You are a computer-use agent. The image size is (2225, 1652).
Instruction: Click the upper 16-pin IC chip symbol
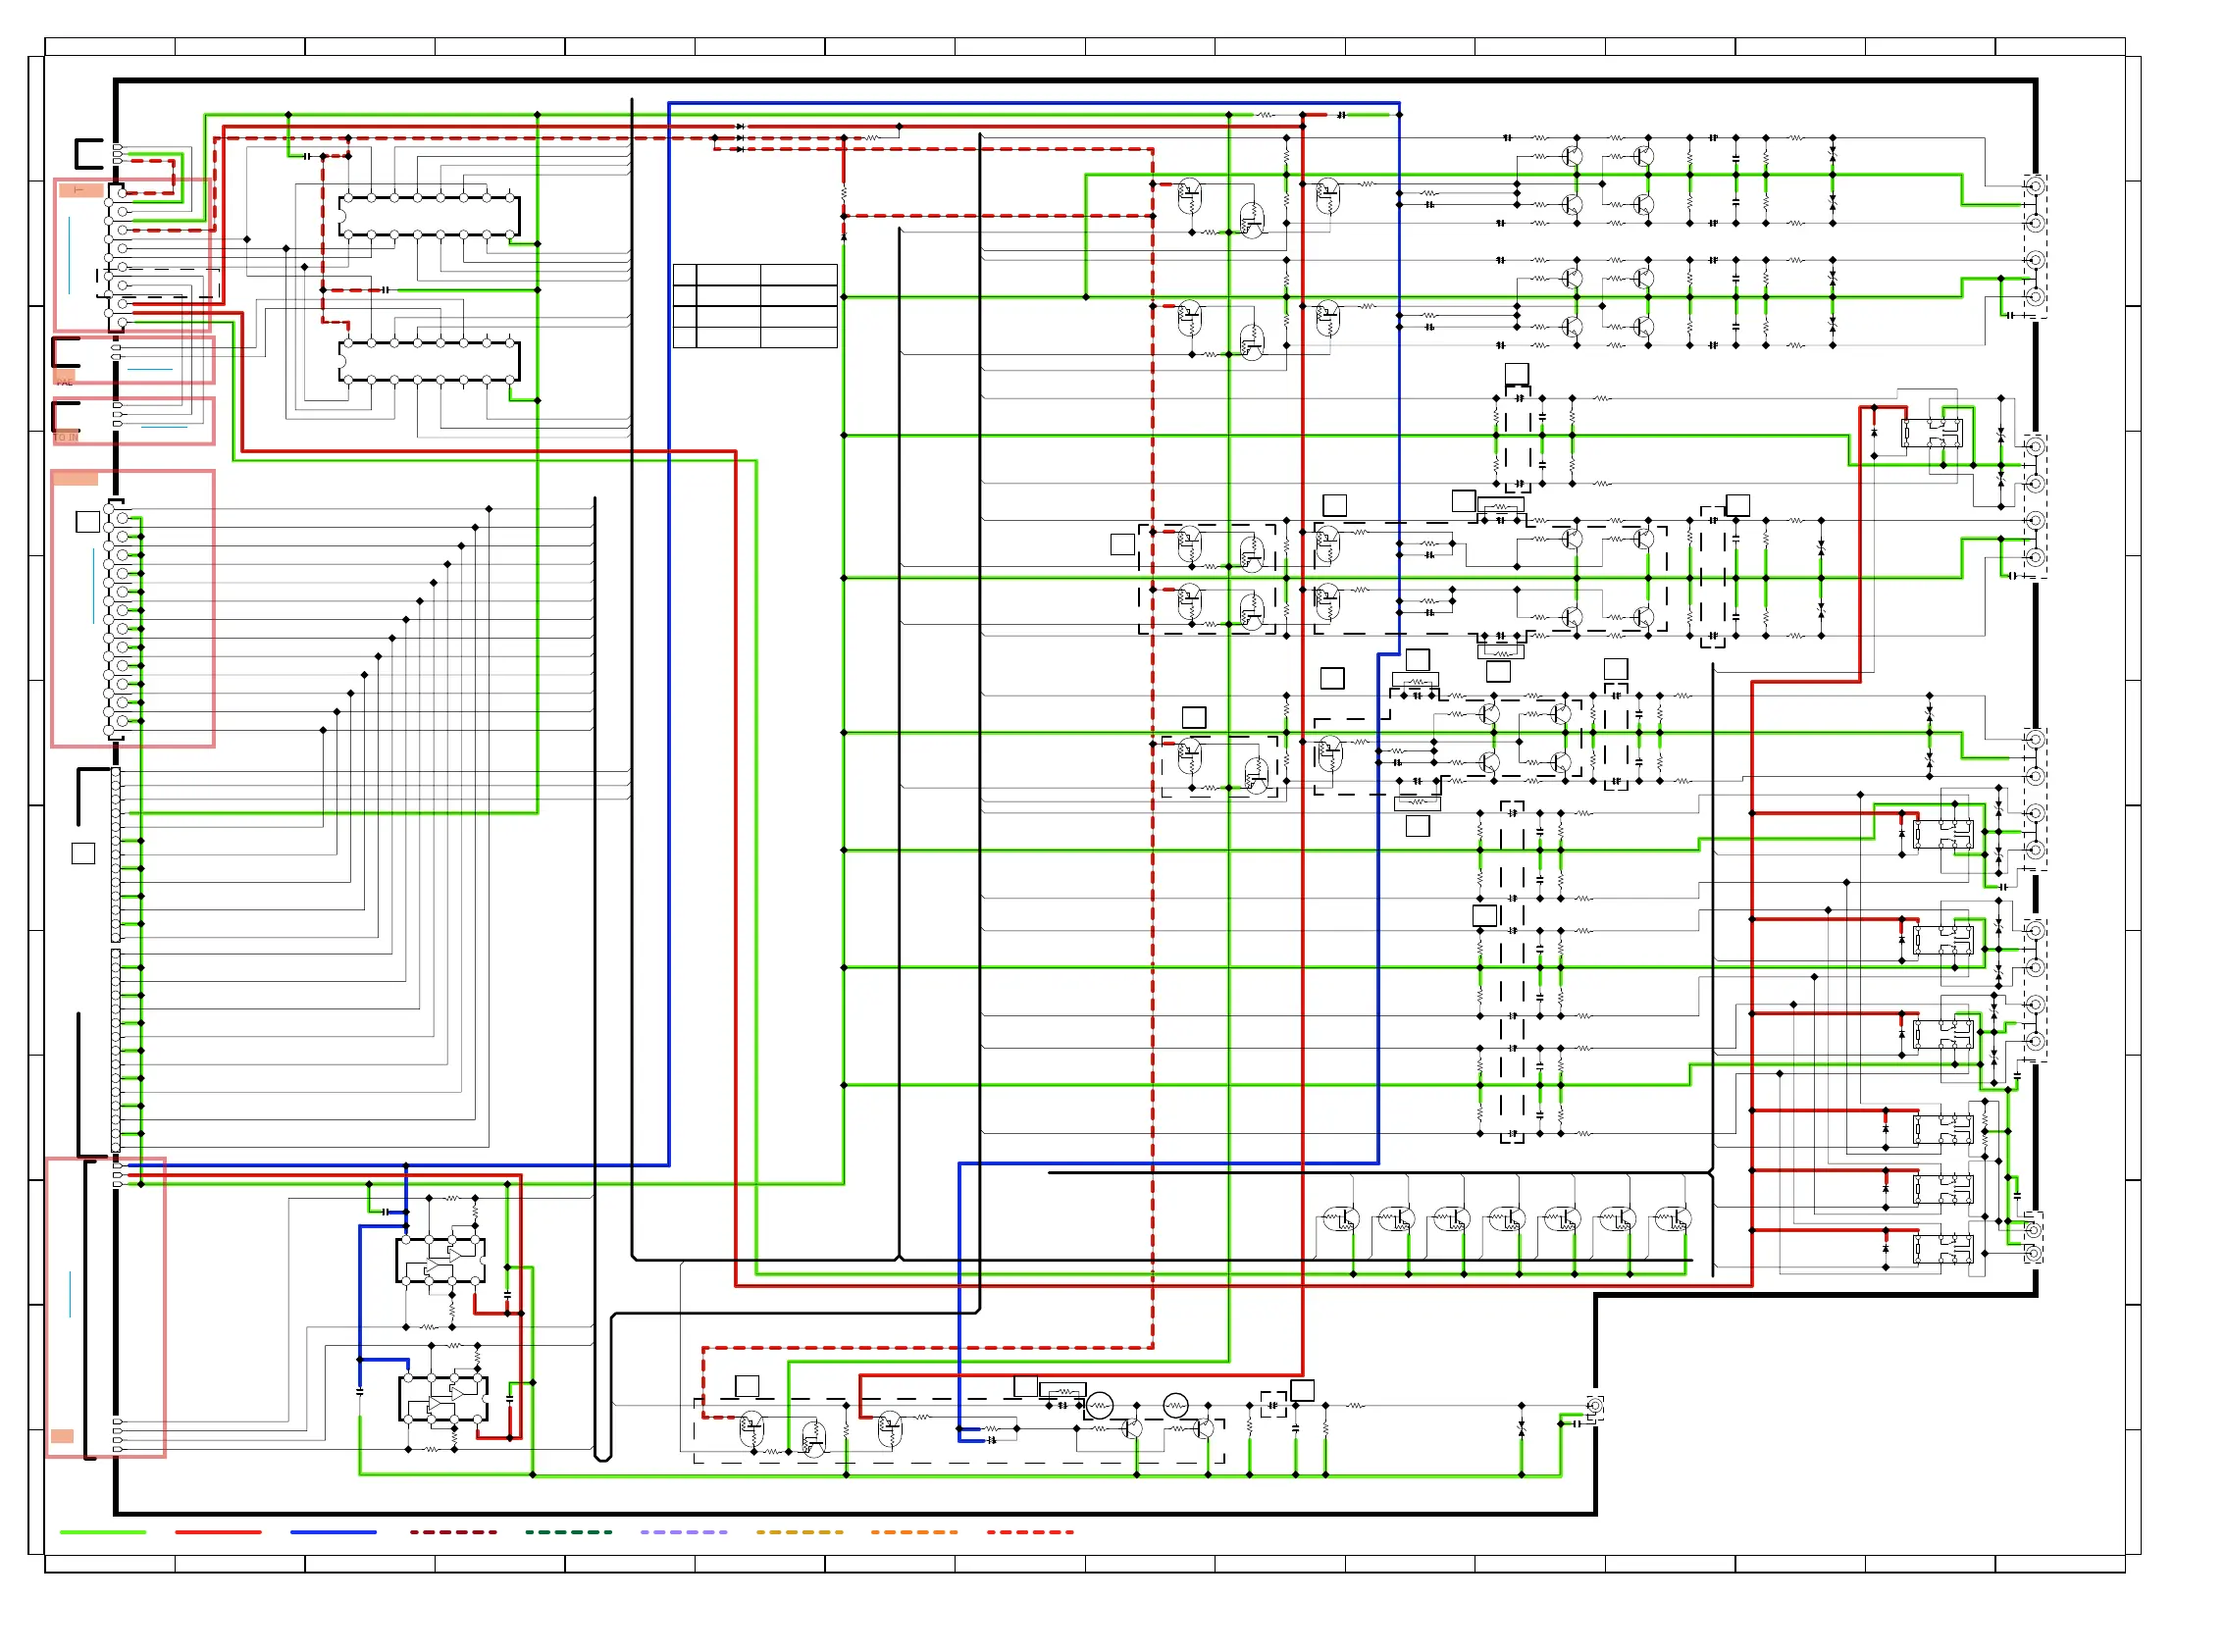click(430, 216)
